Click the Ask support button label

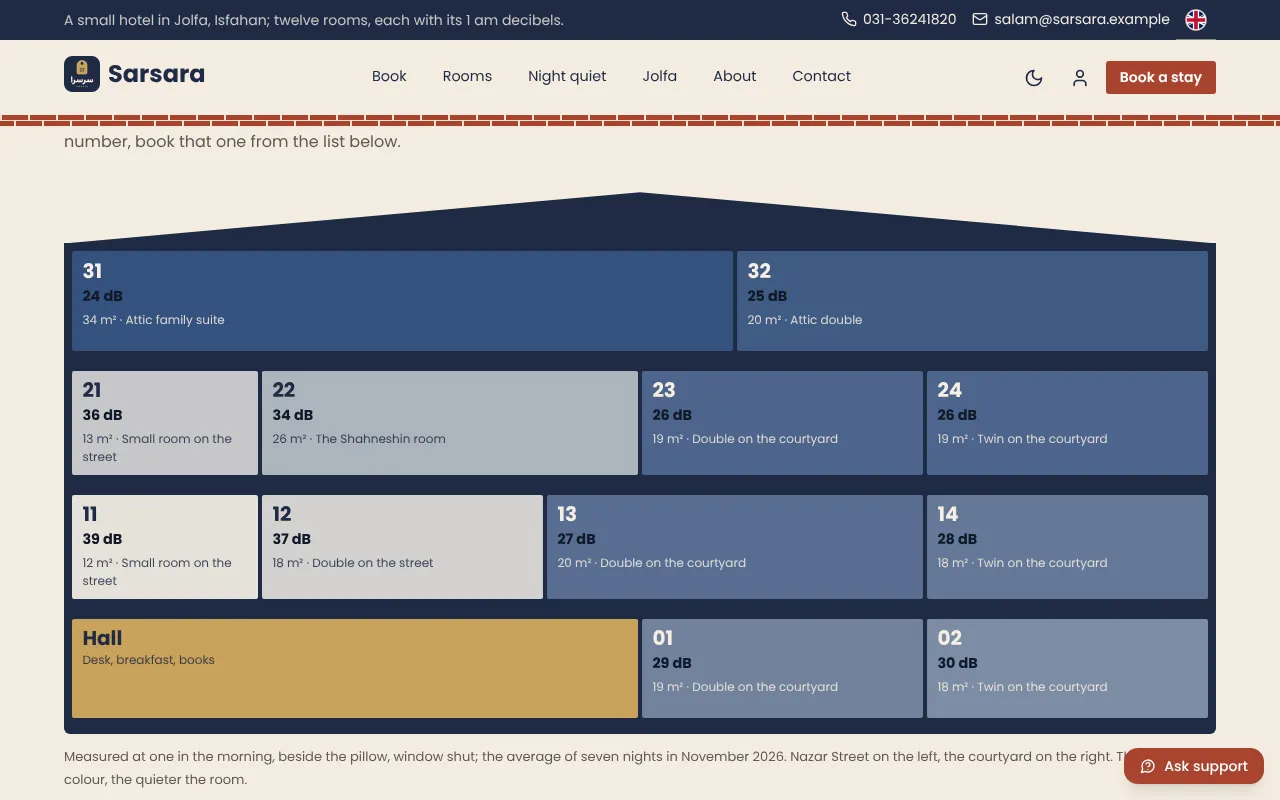[1206, 767]
